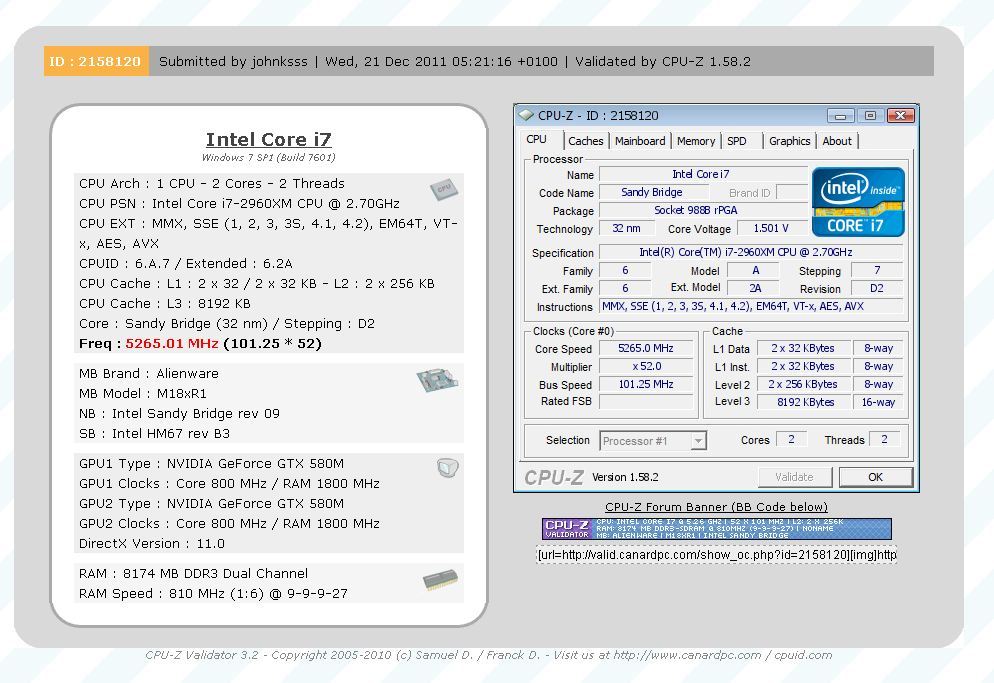Click the Cores count field
994x683 pixels.
pos(791,439)
